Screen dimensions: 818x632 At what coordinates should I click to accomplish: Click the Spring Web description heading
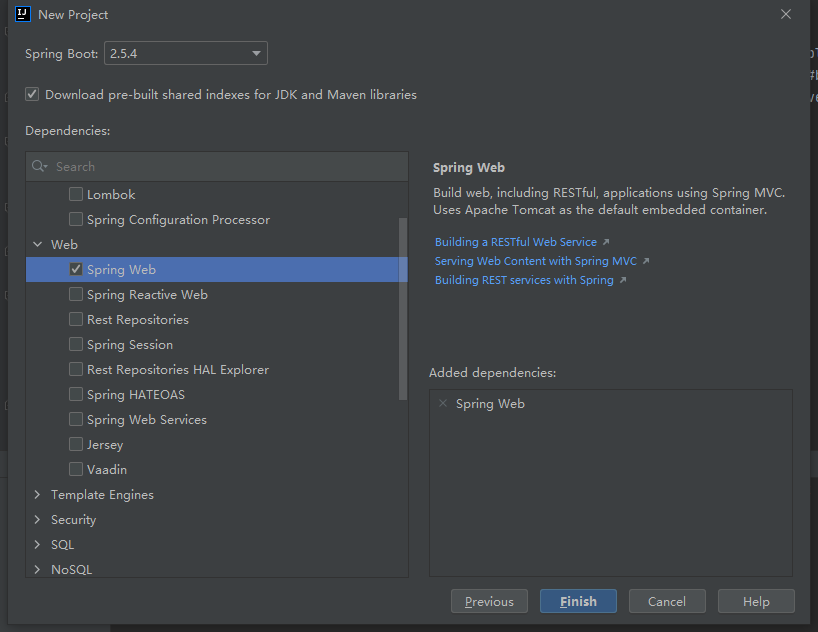[469, 168]
